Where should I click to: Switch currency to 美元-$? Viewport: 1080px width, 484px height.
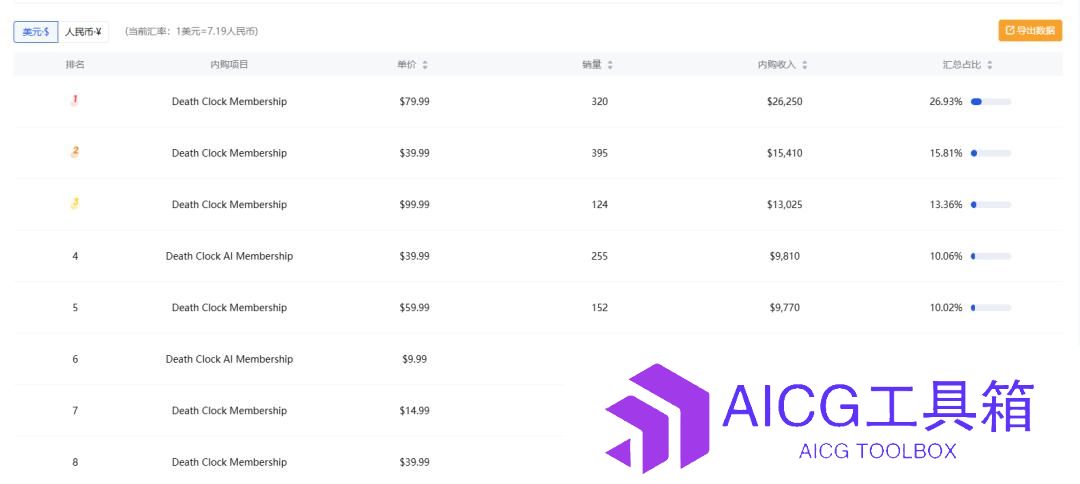tap(36, 32)
